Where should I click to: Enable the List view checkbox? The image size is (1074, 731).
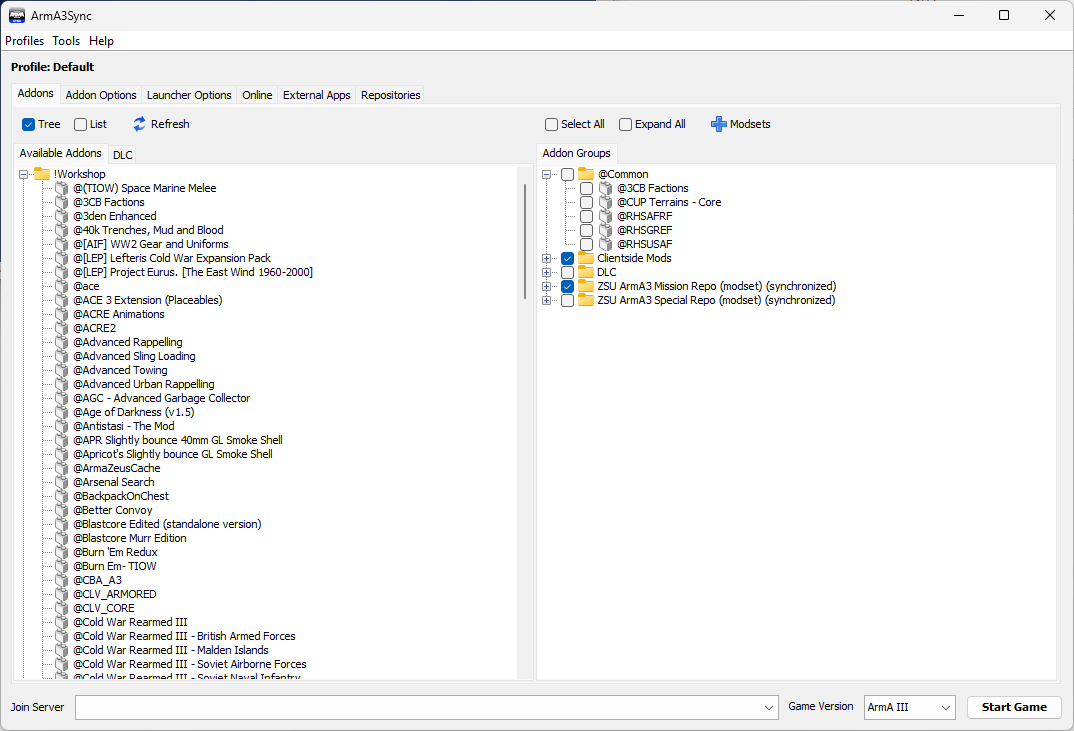81,124
